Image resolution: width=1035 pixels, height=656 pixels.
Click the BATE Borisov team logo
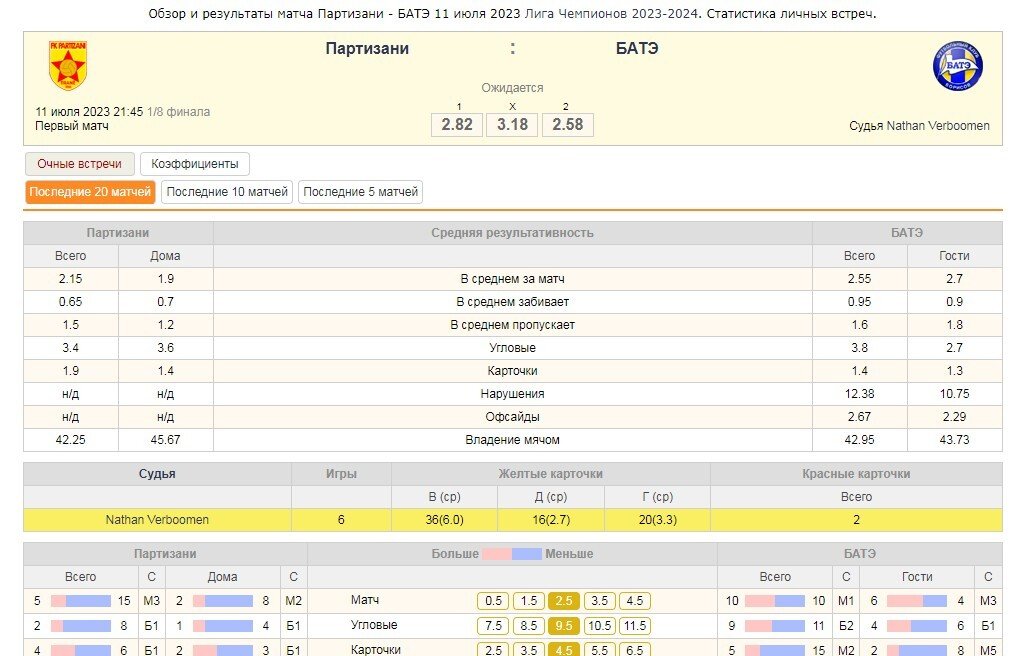[x=957, y=67]
